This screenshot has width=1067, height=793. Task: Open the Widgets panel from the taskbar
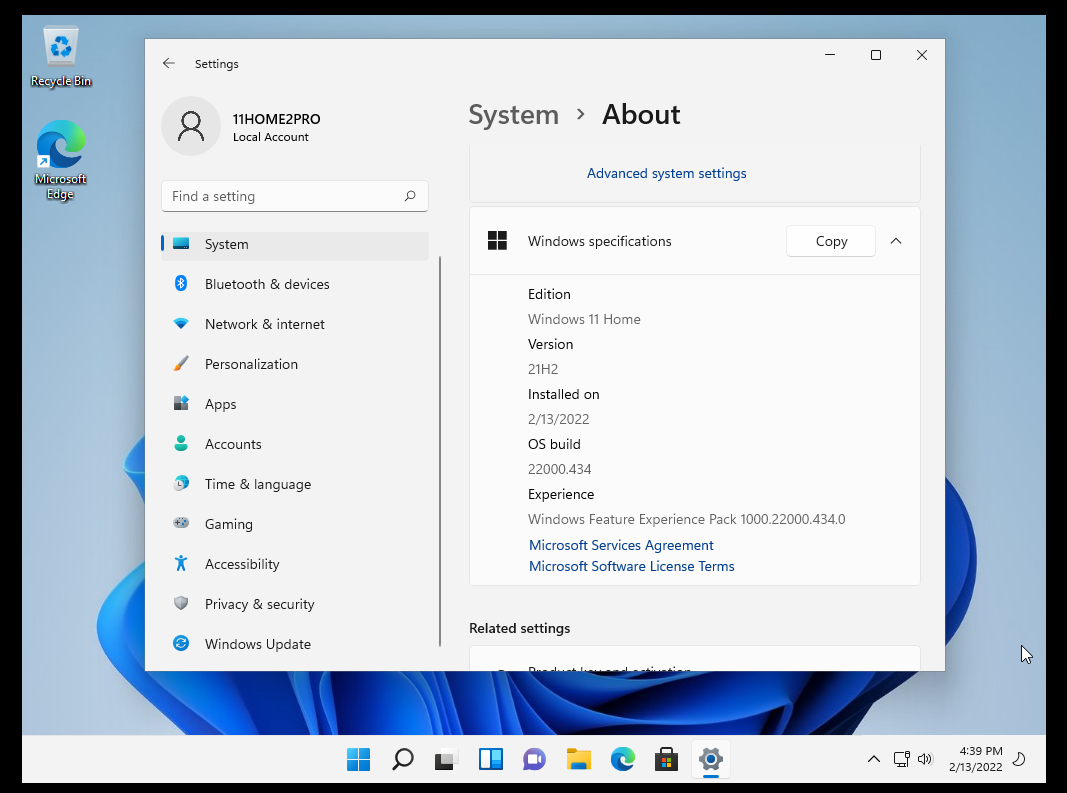click(491, 759)
